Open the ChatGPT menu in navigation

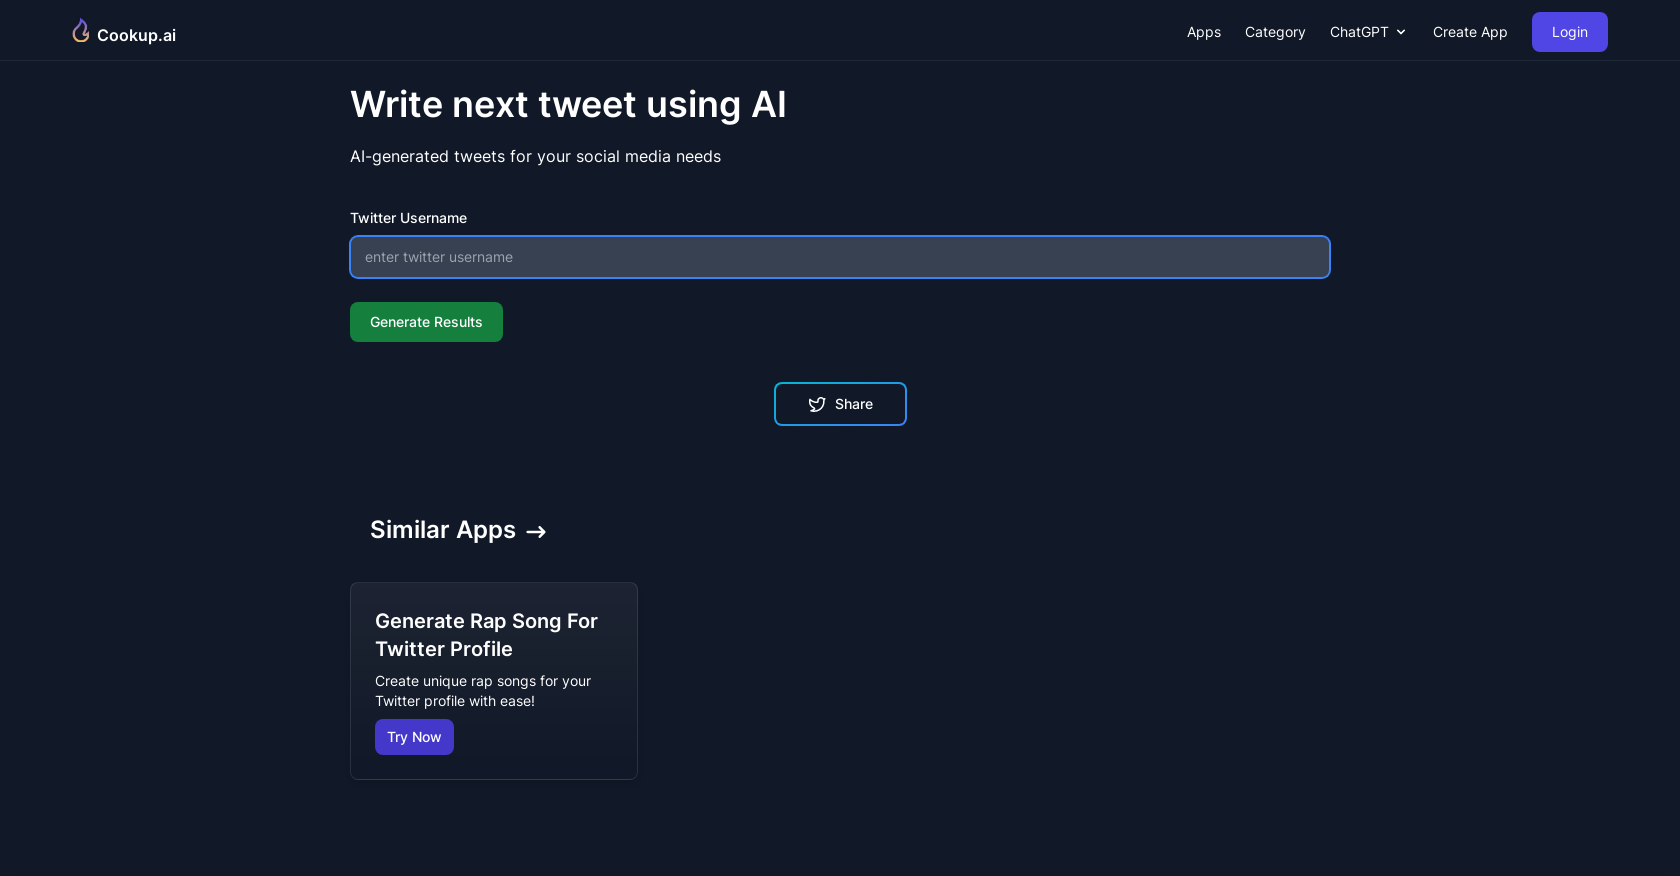pos(1368,32)
